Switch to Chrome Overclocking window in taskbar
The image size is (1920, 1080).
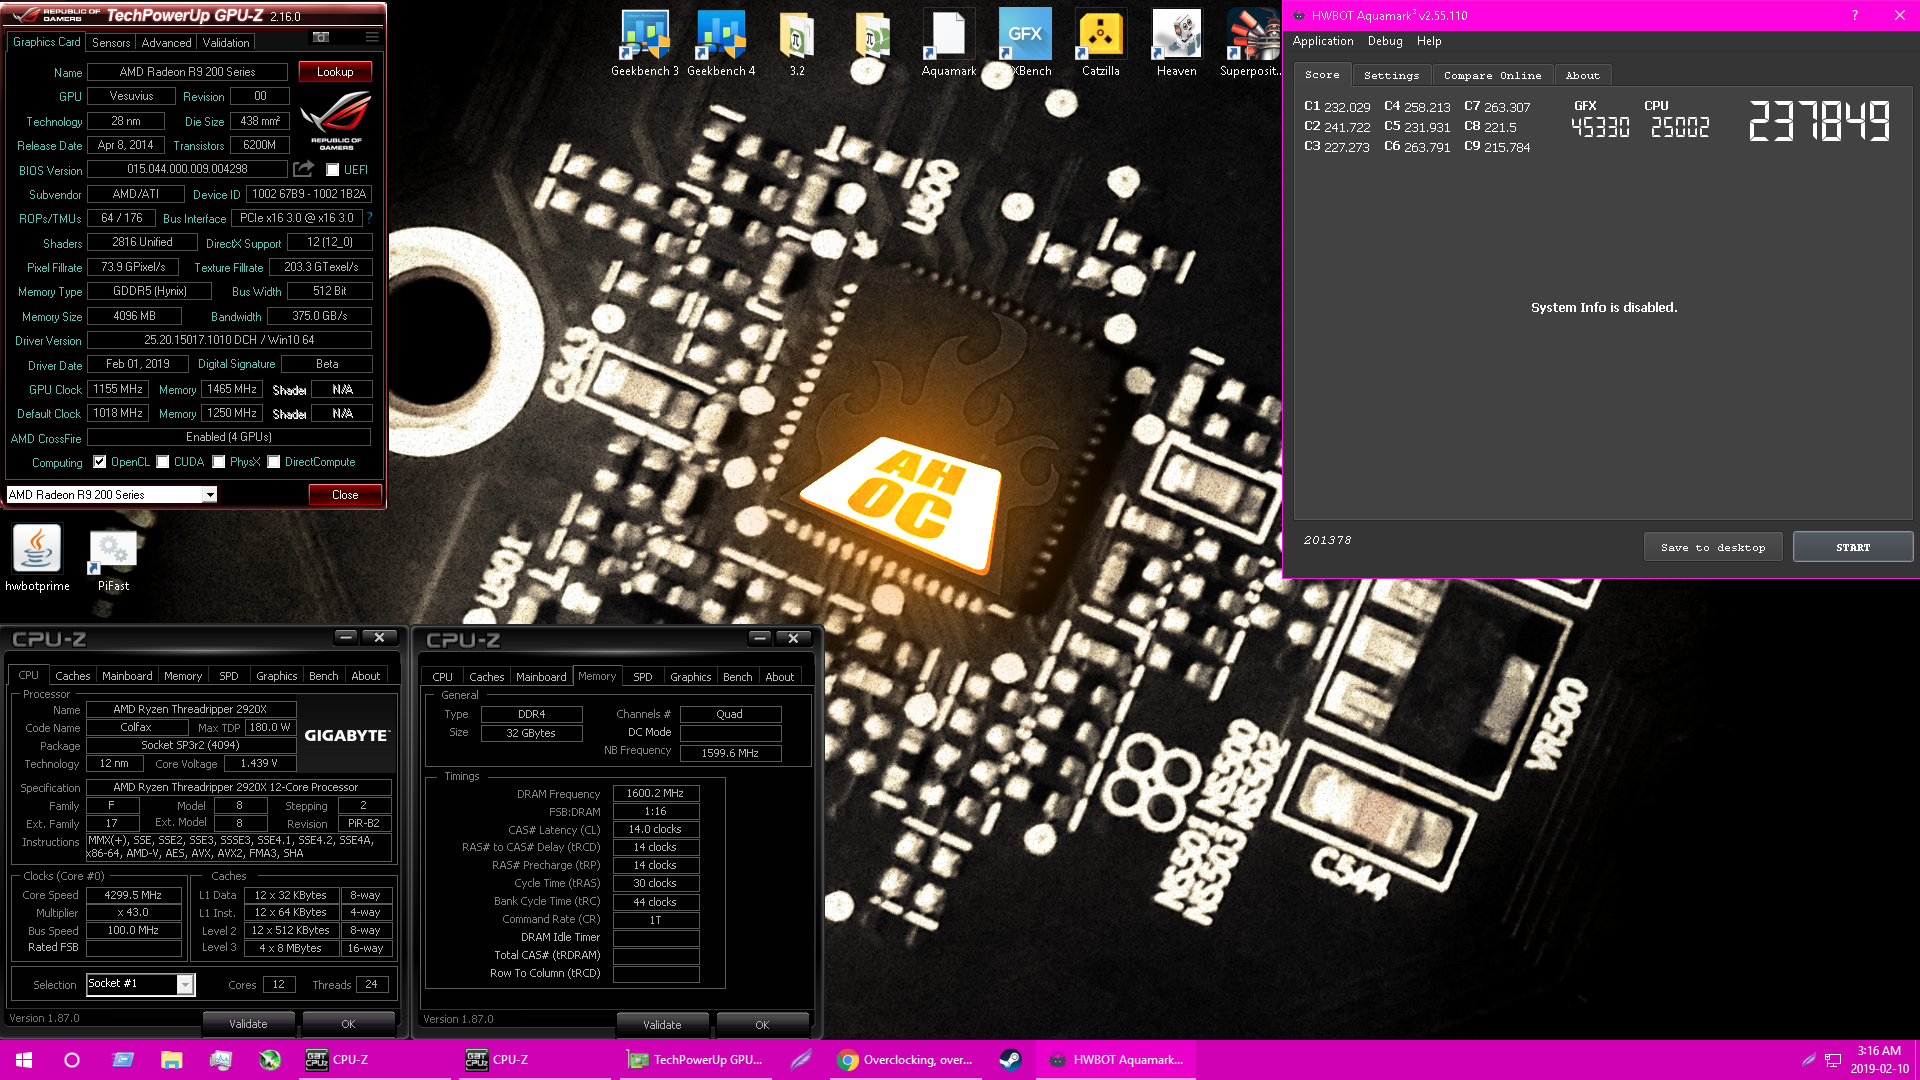906,1060
